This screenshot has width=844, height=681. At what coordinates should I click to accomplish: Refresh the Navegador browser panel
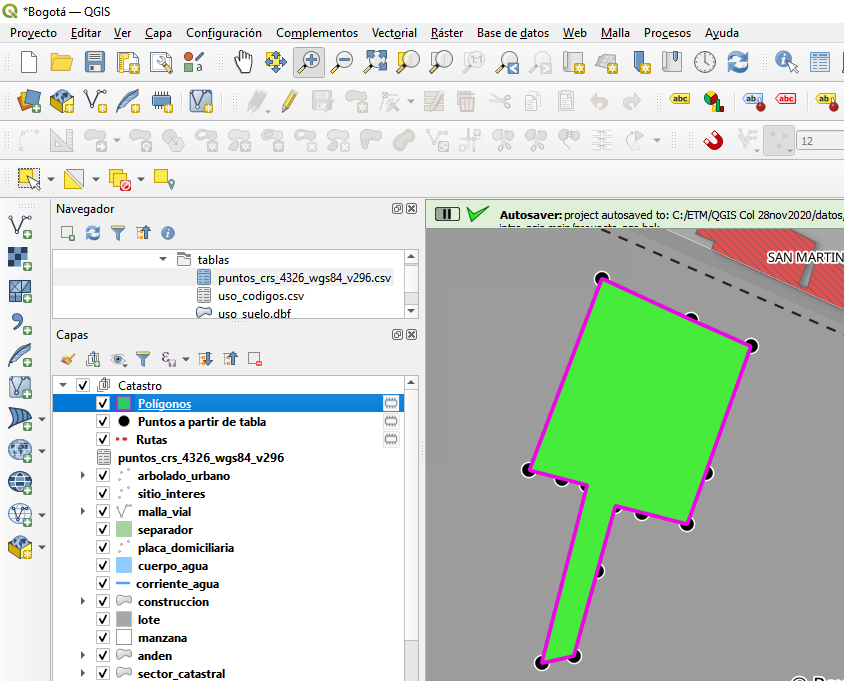pyautogui.click(x=93, y=233)
